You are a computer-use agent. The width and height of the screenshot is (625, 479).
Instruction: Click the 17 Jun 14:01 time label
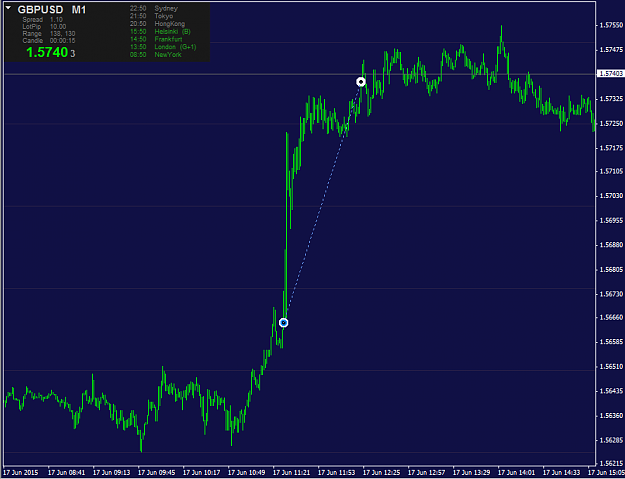coord(517,473)
